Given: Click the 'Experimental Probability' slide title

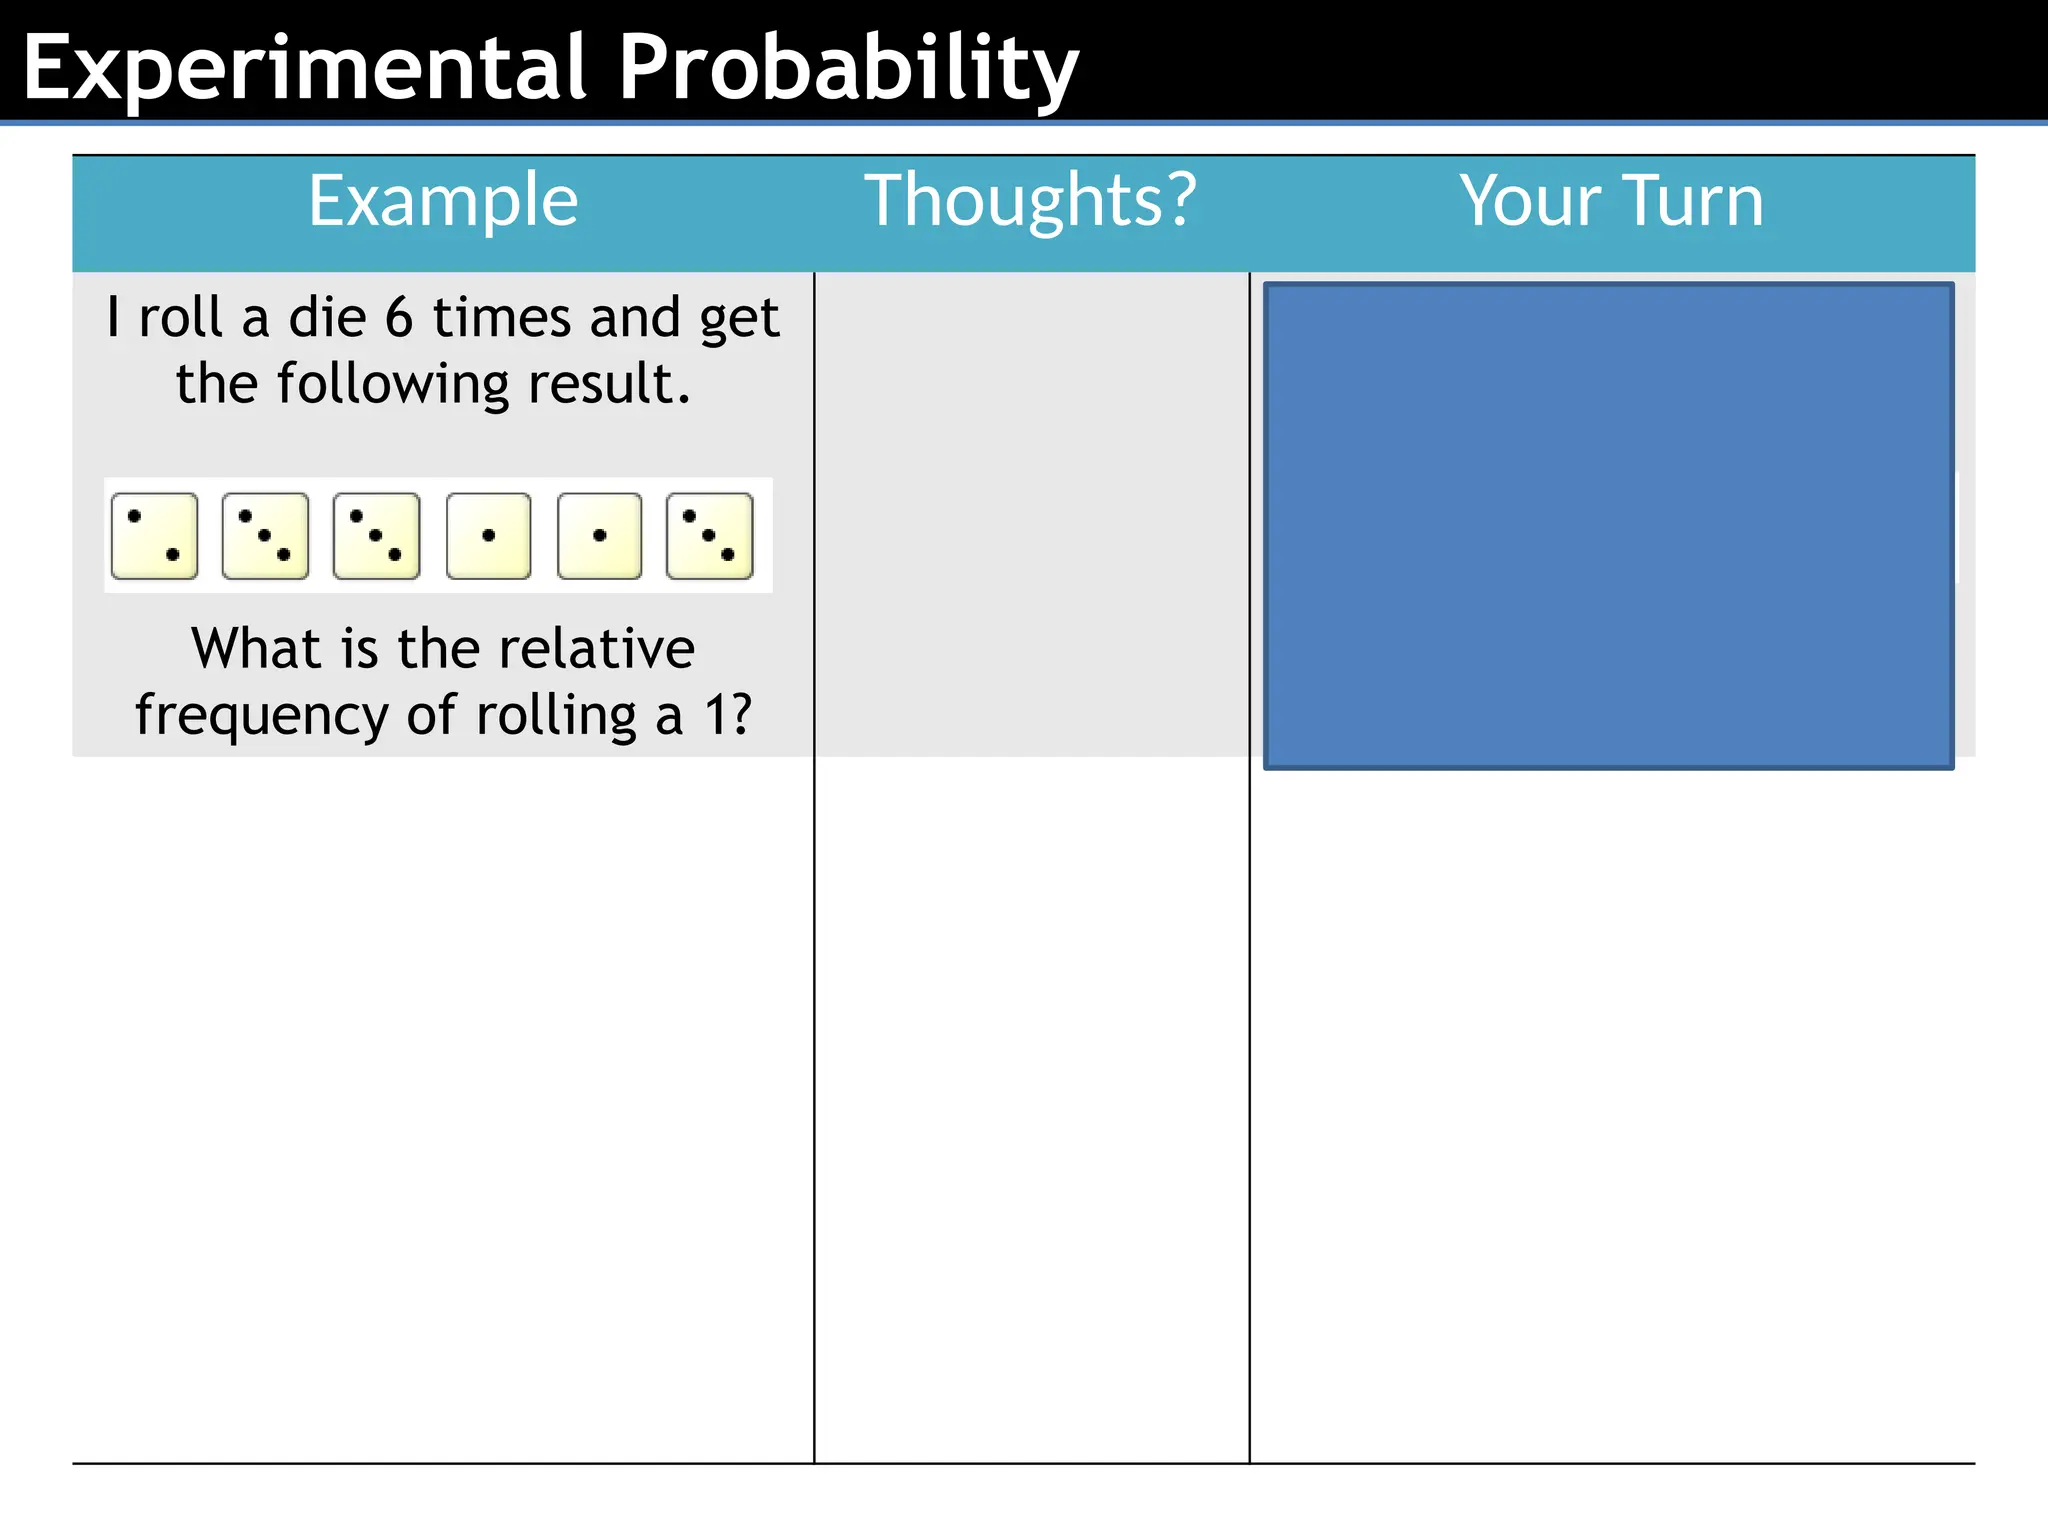Looking at the screenshot, I should point(550,66).
